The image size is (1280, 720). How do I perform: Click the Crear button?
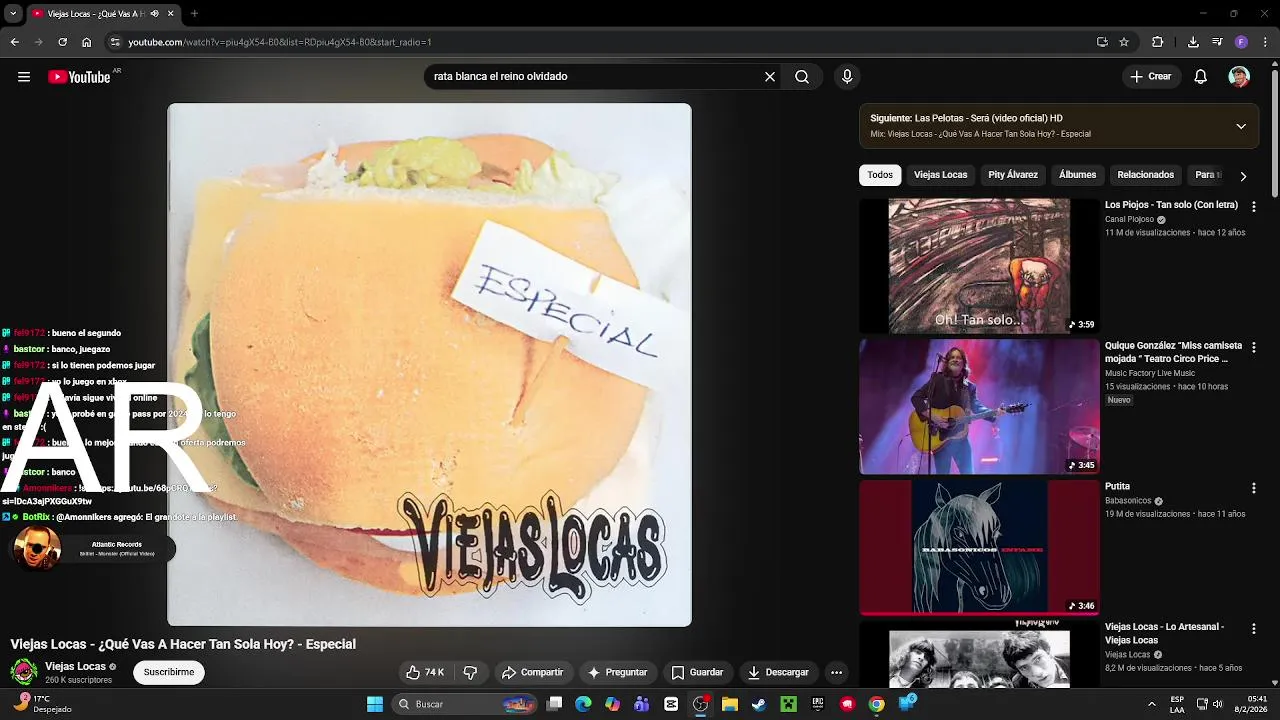pyautogui.click(x=1150, y=77)
